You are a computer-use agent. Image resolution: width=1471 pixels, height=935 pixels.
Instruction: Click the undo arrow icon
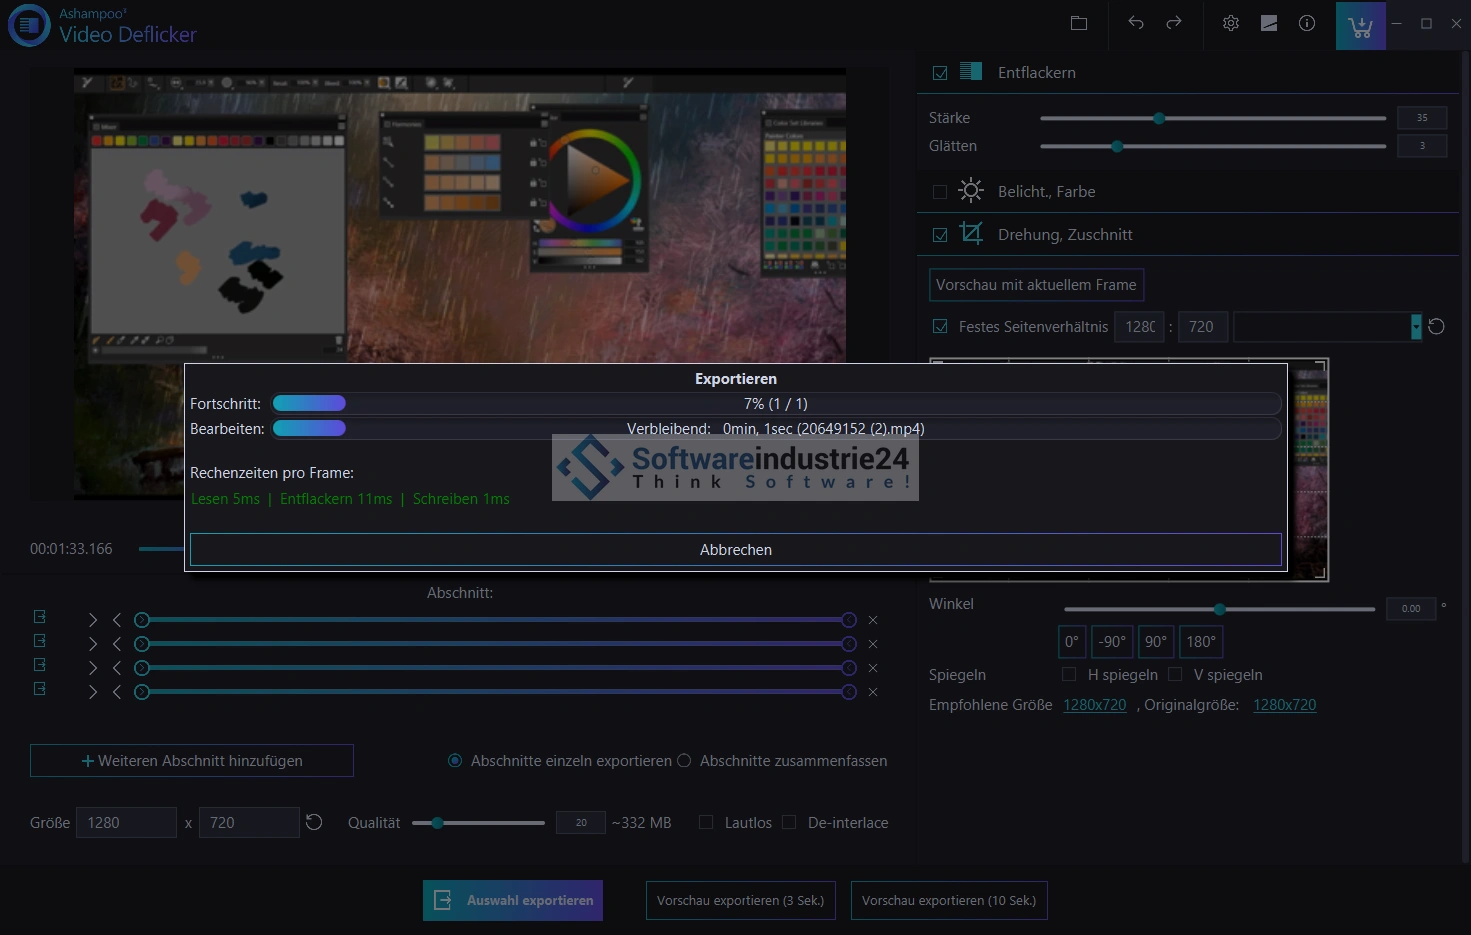coord(1136,23)
